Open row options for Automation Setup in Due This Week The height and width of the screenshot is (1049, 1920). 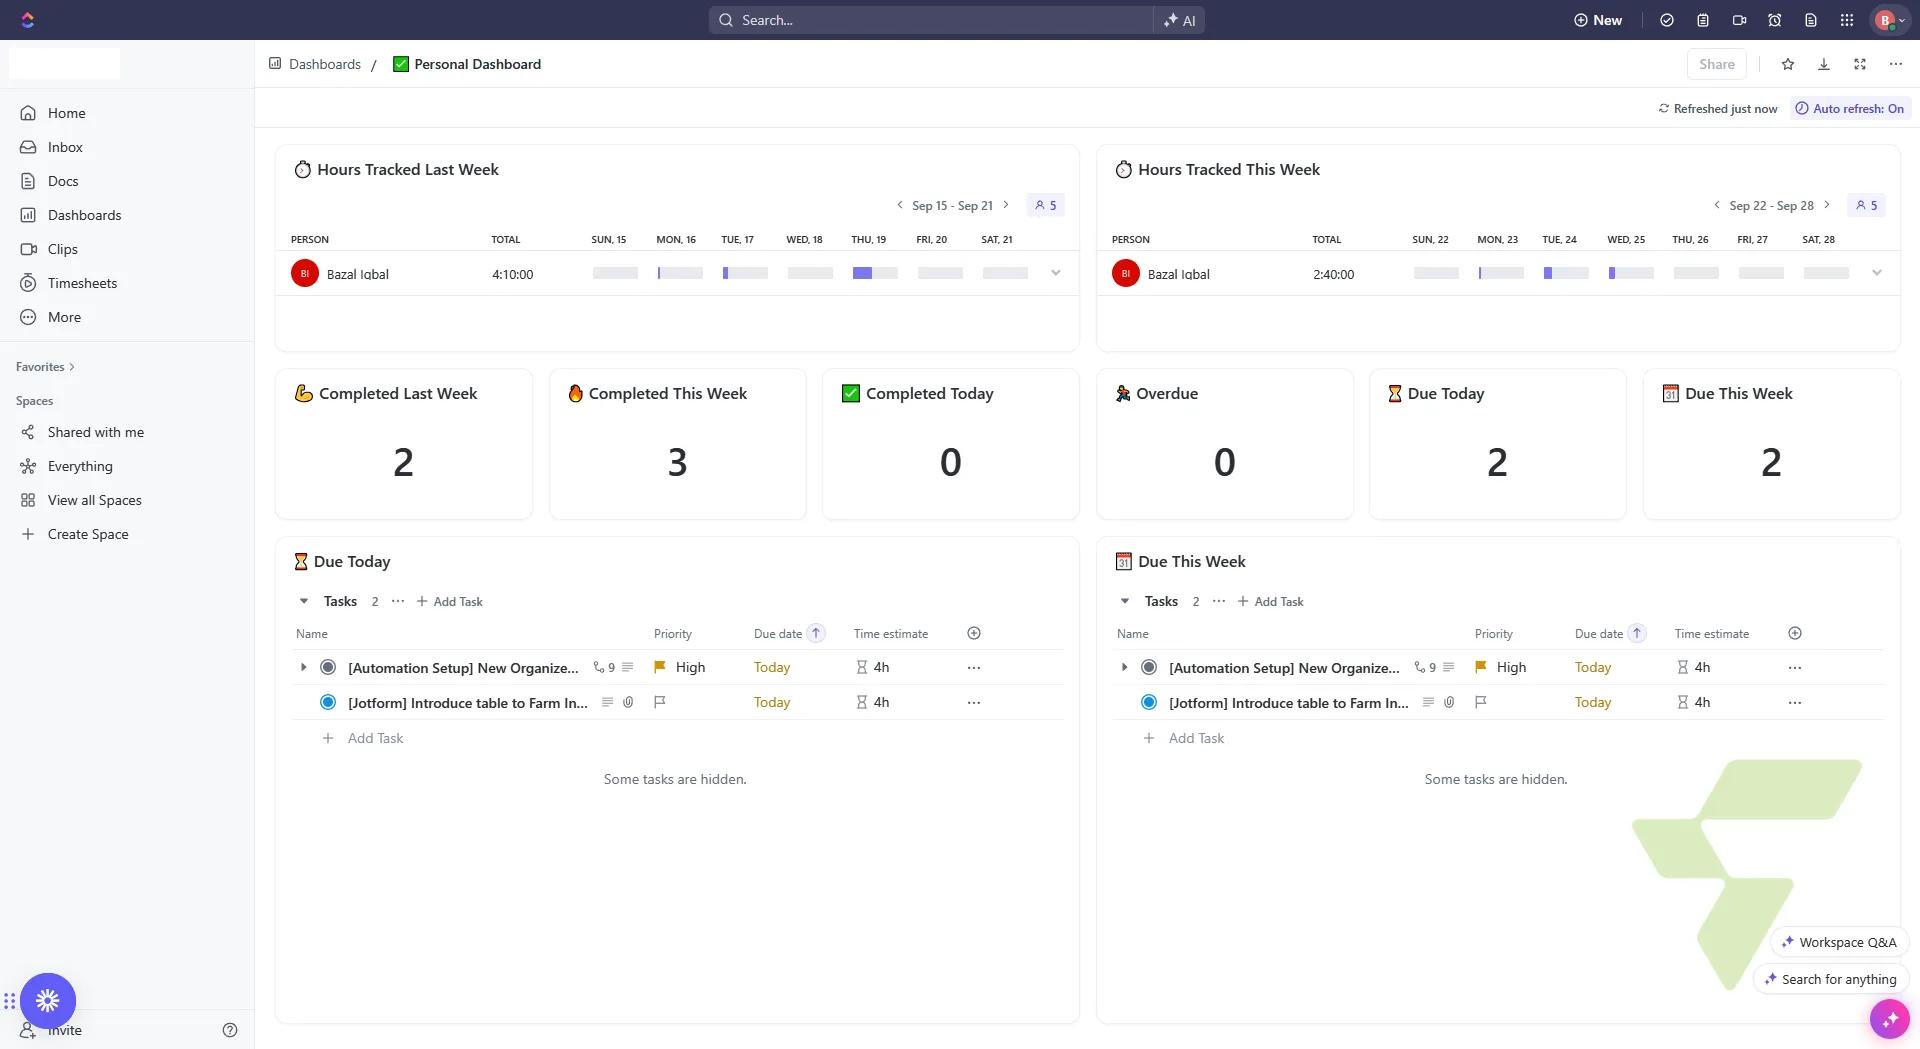(x=1795, y=667)
